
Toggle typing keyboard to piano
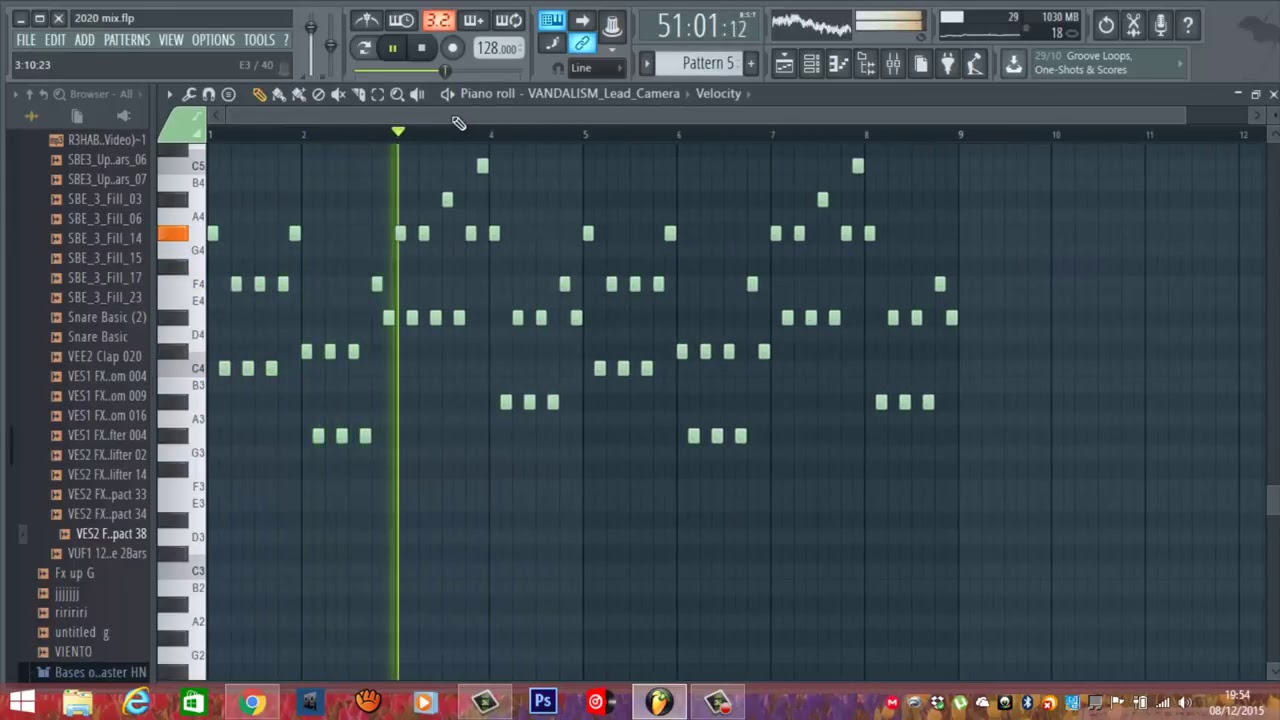pos(551,21)
